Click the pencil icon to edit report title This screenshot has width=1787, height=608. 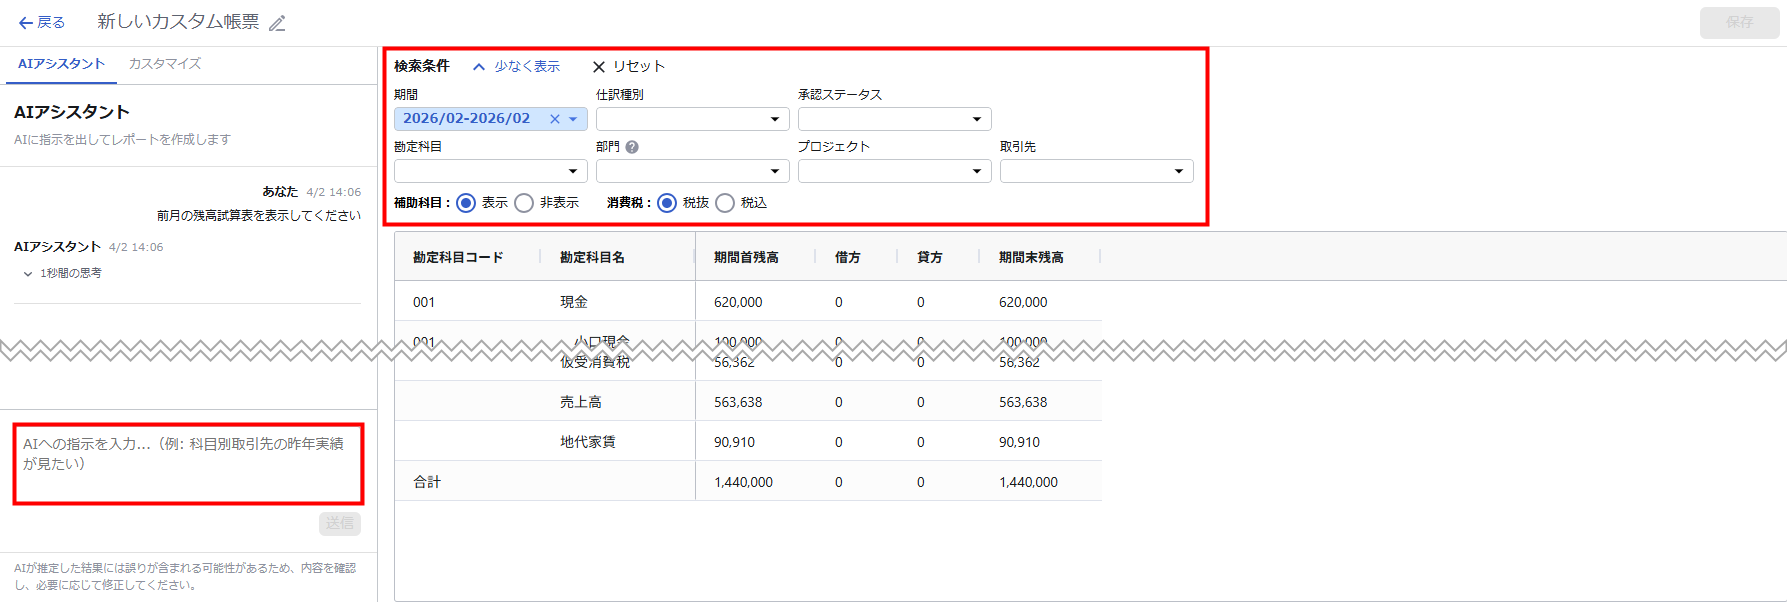tap(277, 24)
